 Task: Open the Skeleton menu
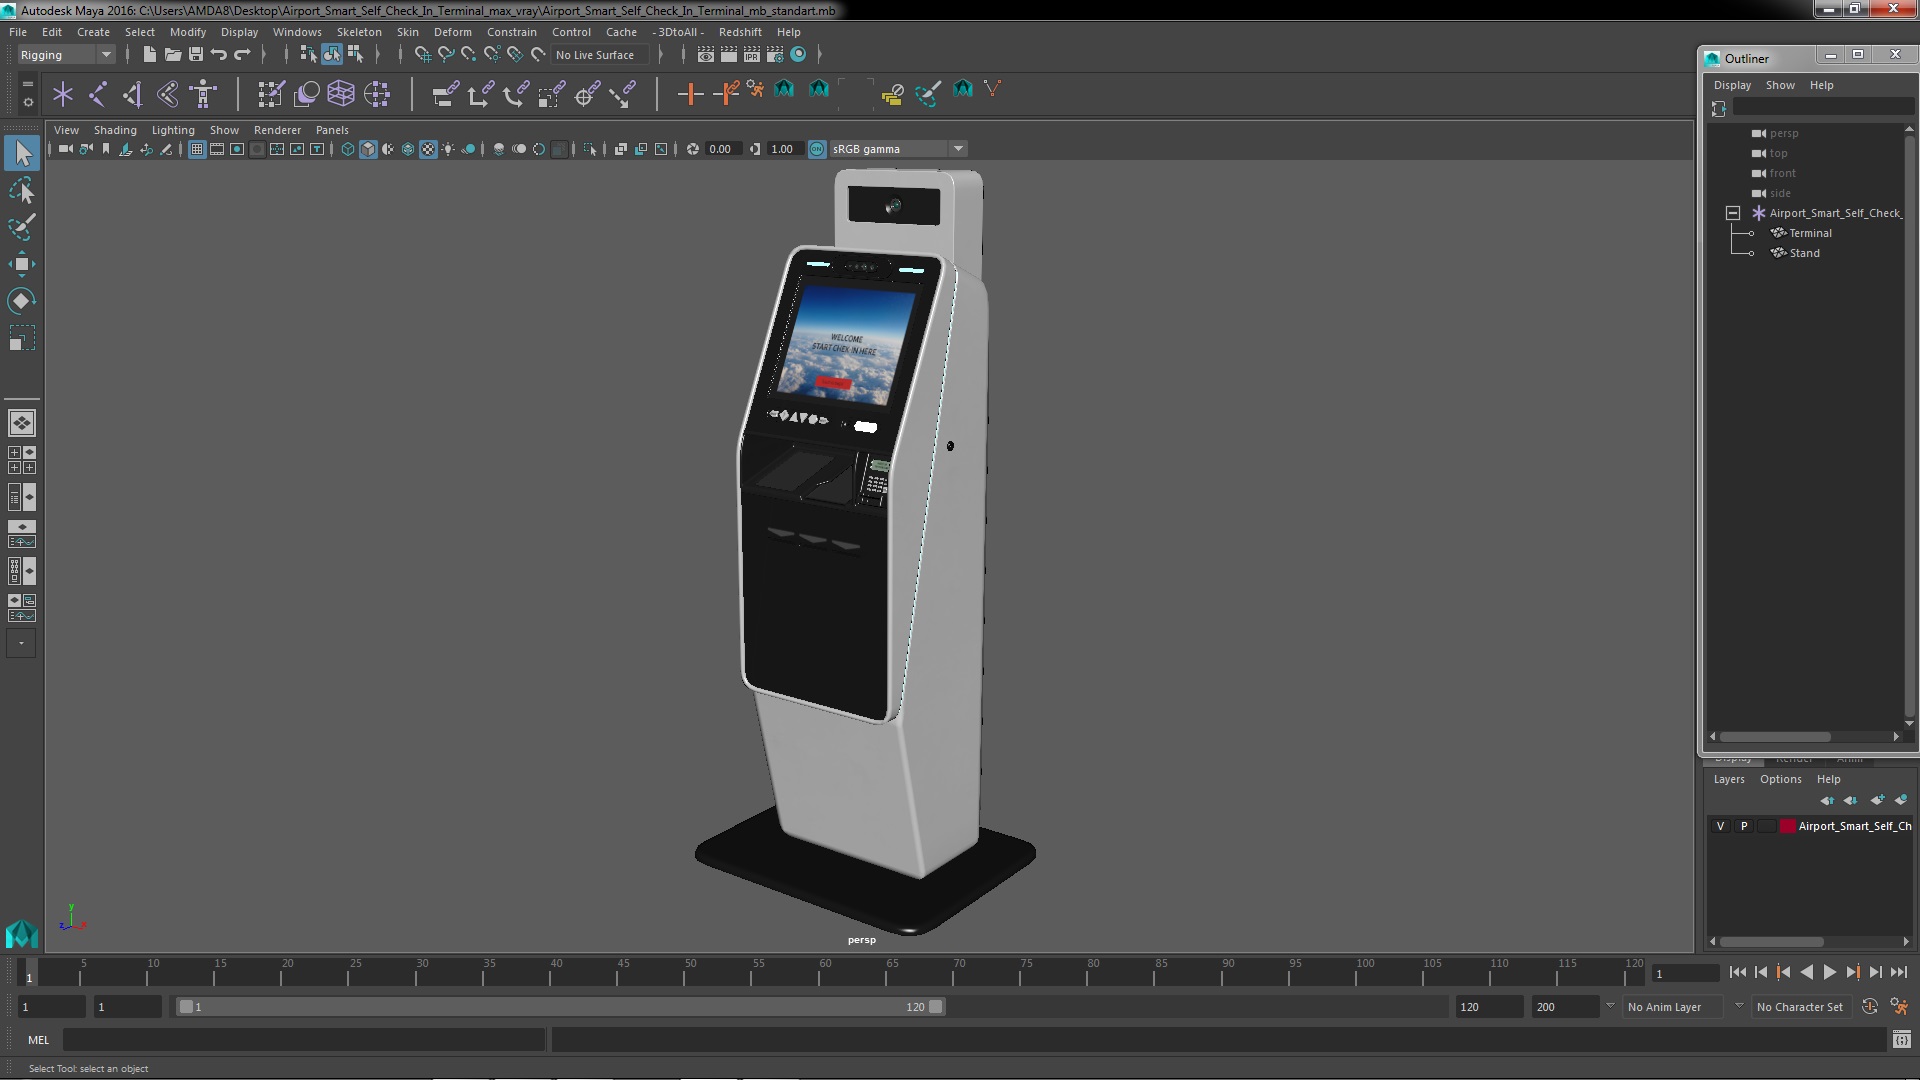359,32
